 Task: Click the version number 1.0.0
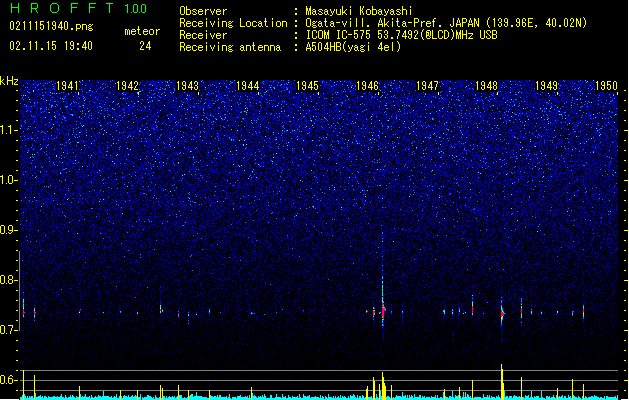(136, 9)
